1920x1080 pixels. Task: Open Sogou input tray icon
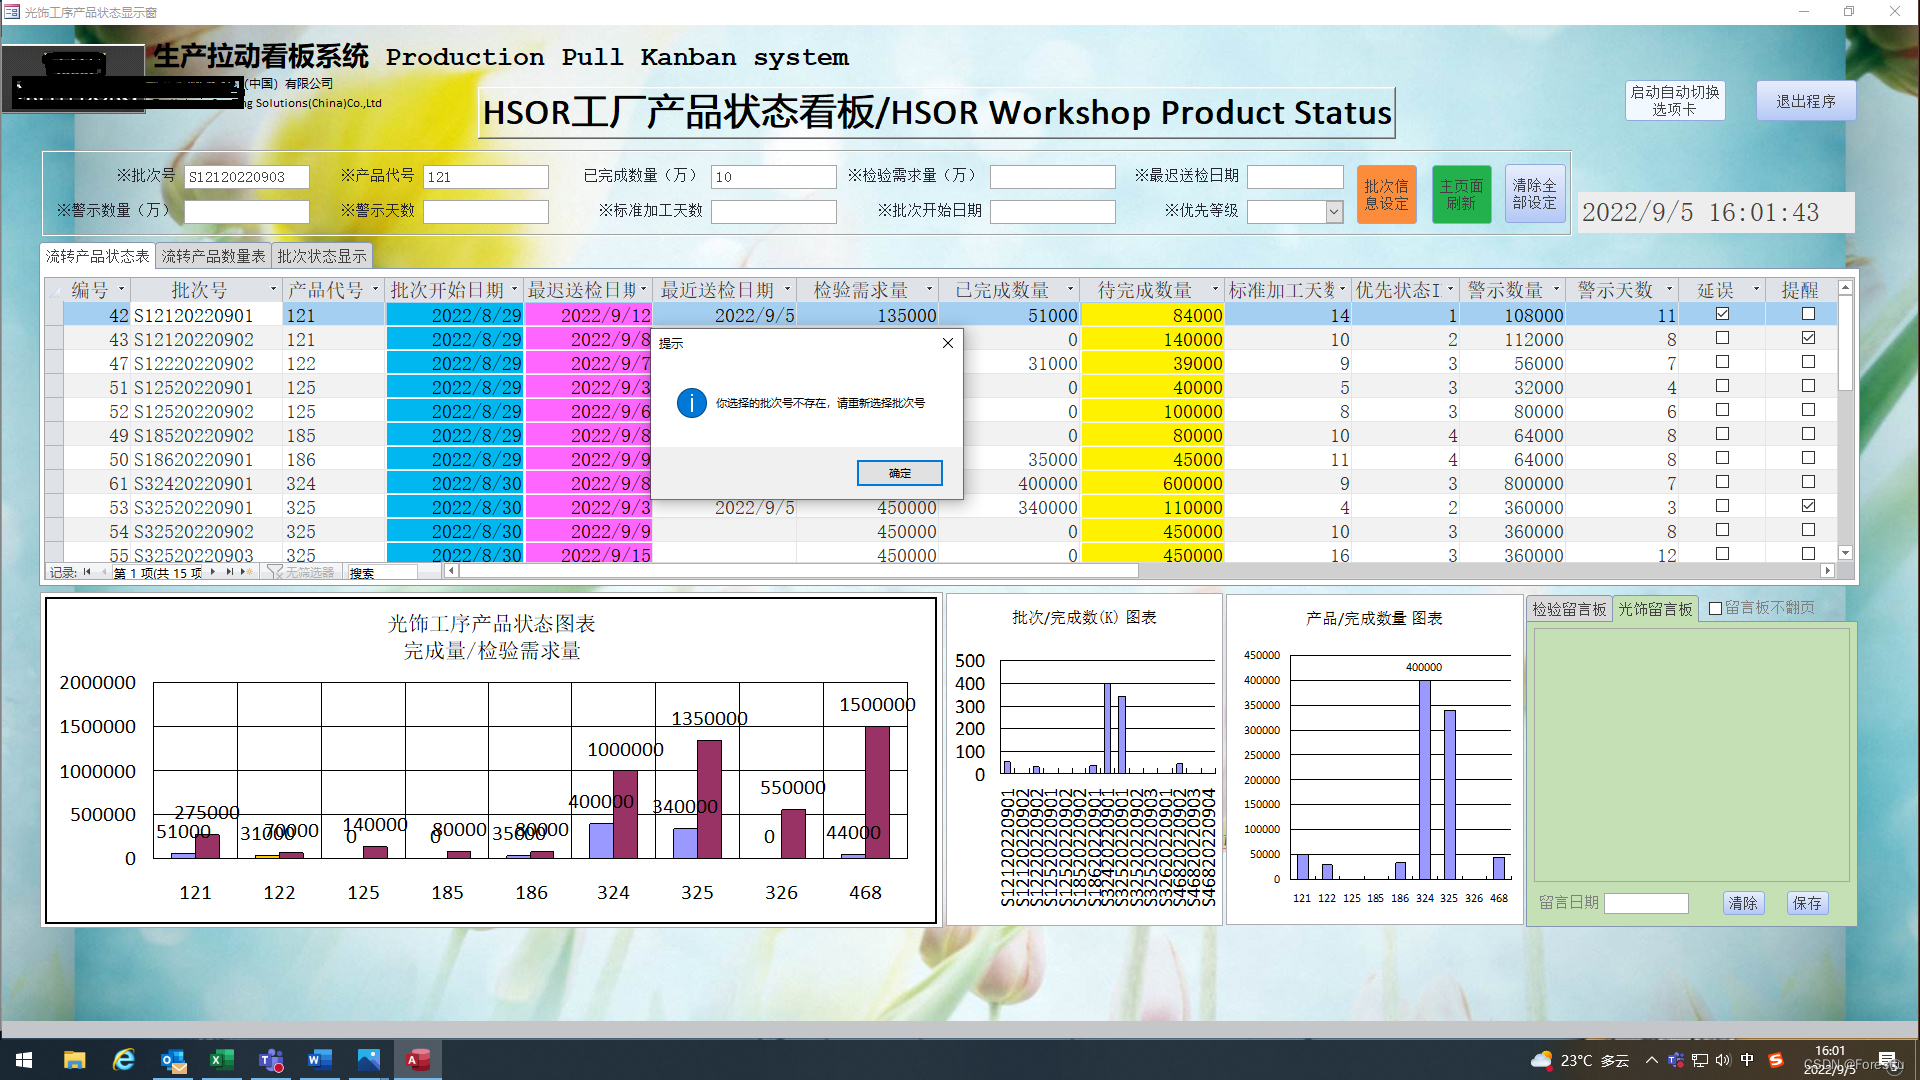pos(1776,1060)
